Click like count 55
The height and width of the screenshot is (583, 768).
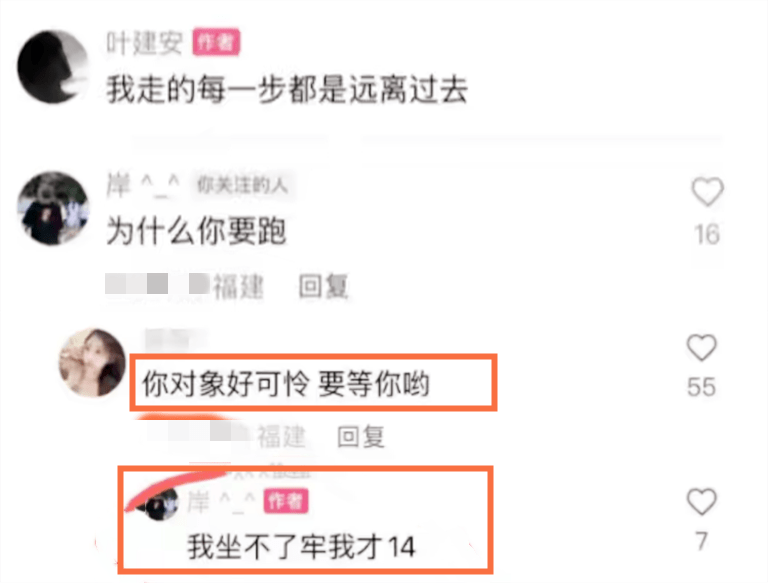701,387
